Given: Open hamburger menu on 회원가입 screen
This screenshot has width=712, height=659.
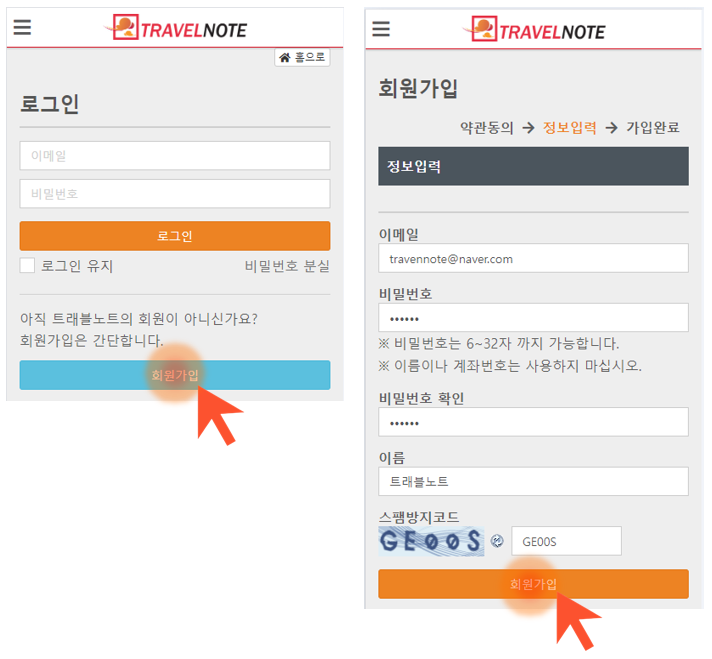Looking at the screenshot, I should click(381, 29).
